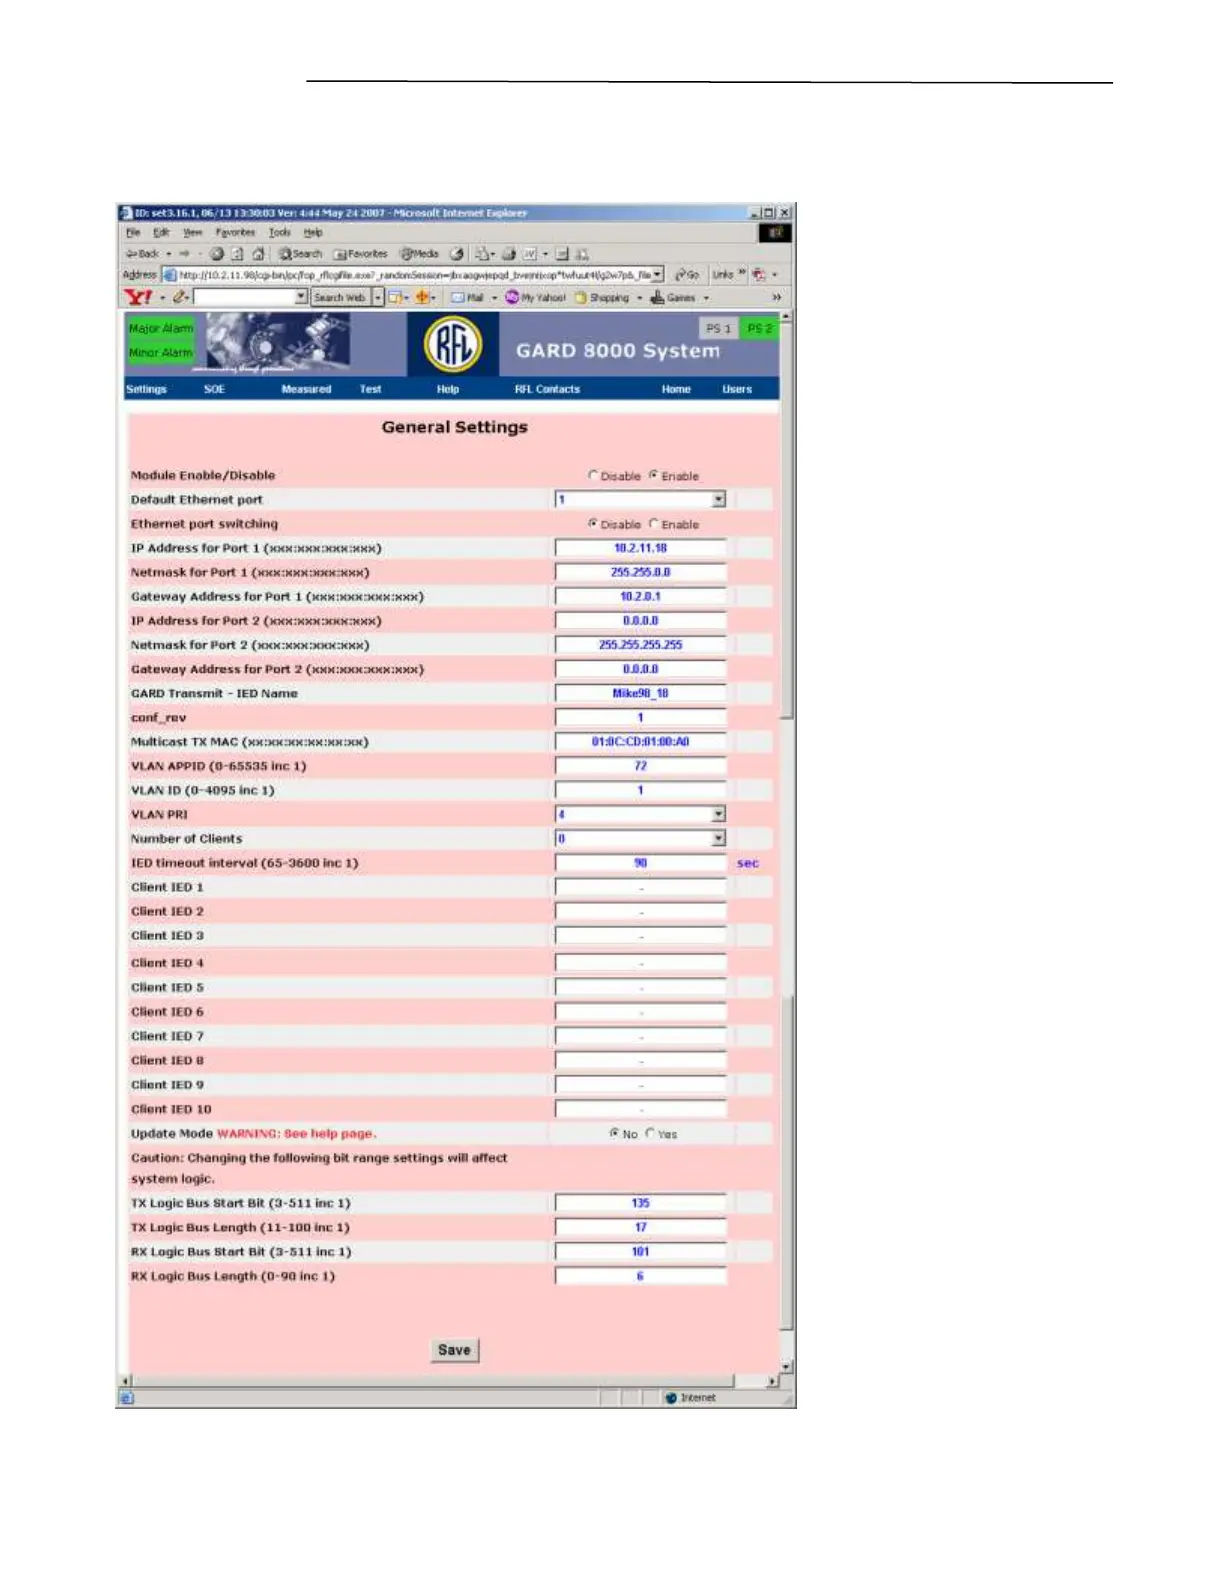Click the RFL logo in the banner
Viewport: 1224px width, 1584px height.
point(452,345)
